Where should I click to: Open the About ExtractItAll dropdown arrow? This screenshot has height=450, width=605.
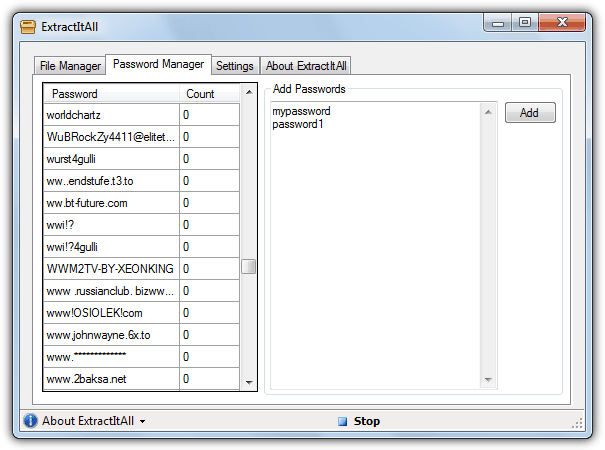(x=143, y=422)
